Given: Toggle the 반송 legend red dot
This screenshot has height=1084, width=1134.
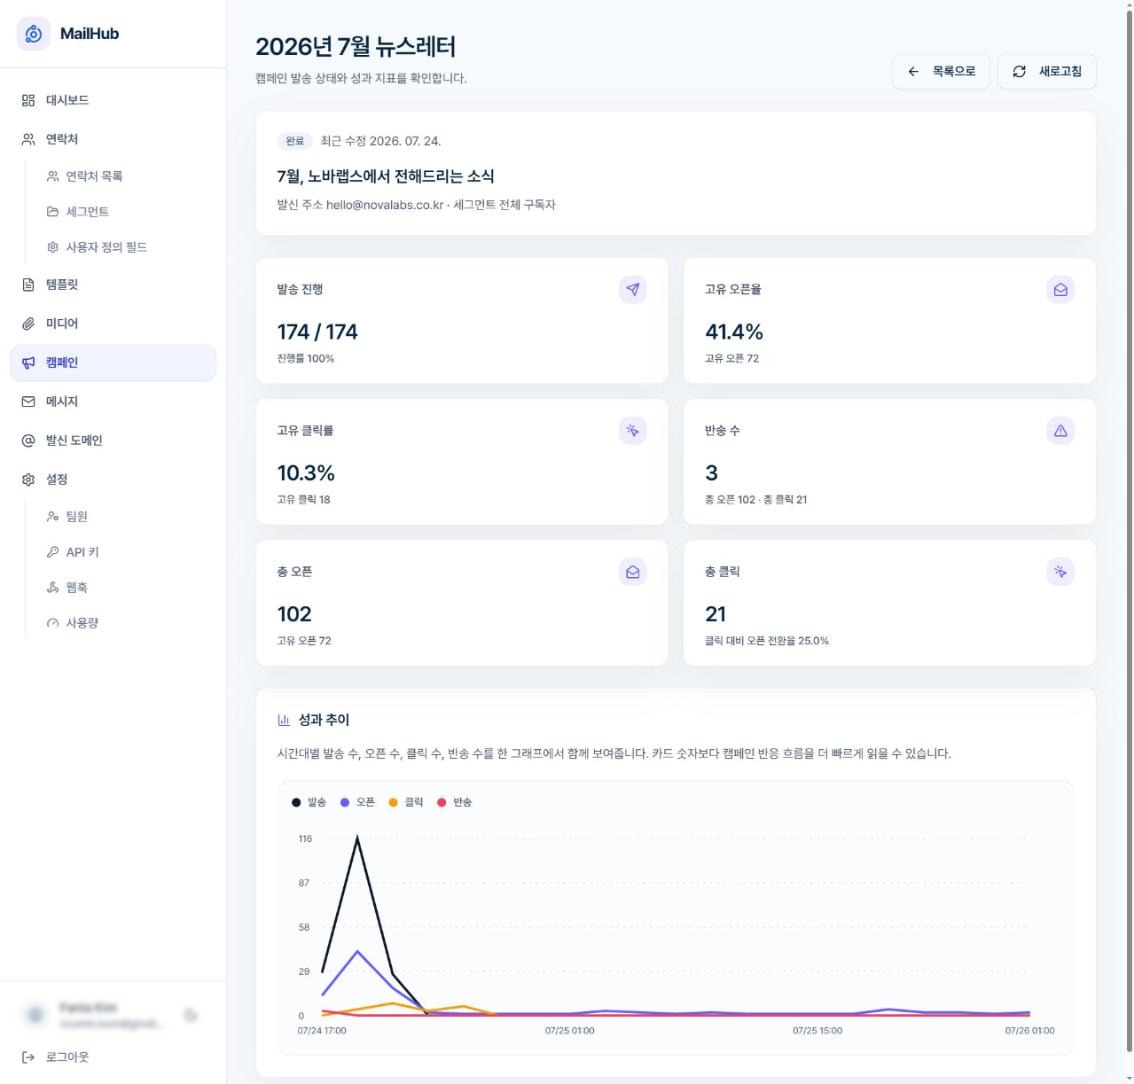Looking at the screenshot, I should point(442,803).
